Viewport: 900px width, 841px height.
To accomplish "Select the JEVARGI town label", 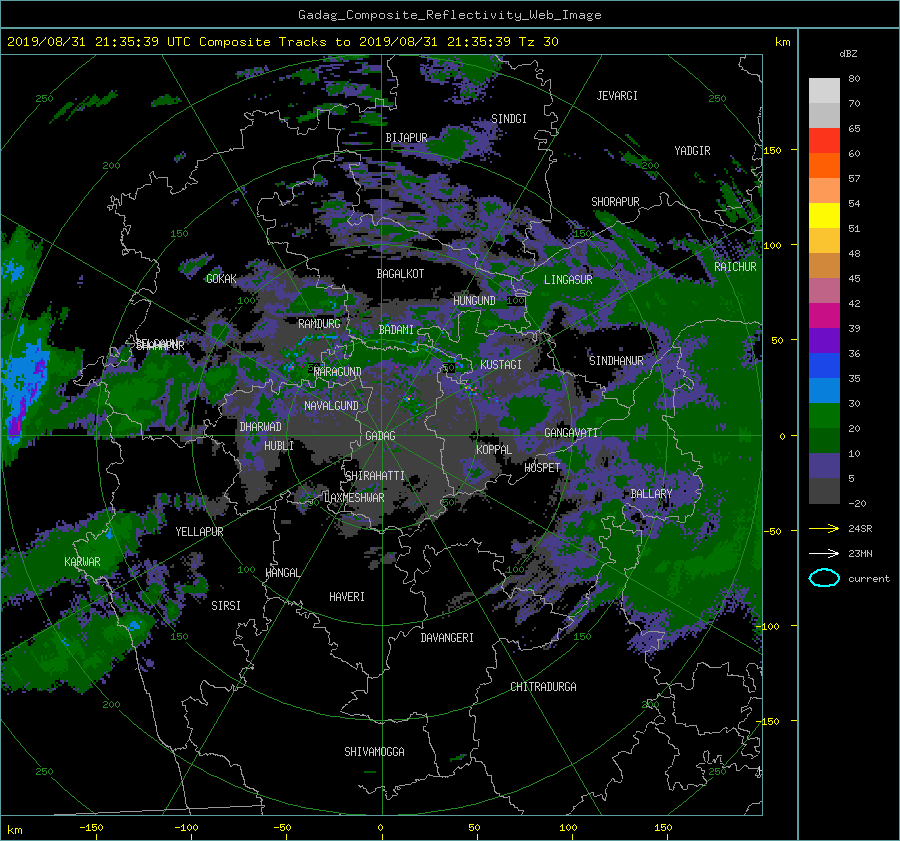I will click(617, 96).
